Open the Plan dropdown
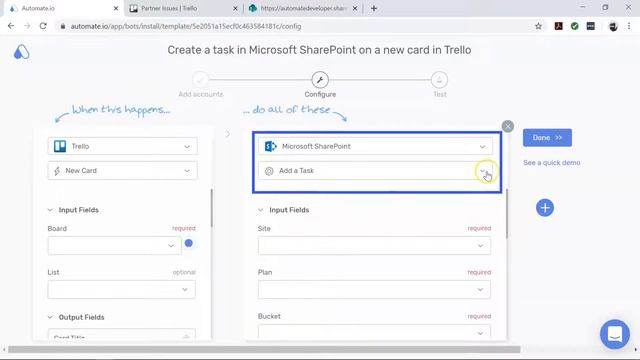This screenshot has height=360, width=640. [x=374, y=289]
